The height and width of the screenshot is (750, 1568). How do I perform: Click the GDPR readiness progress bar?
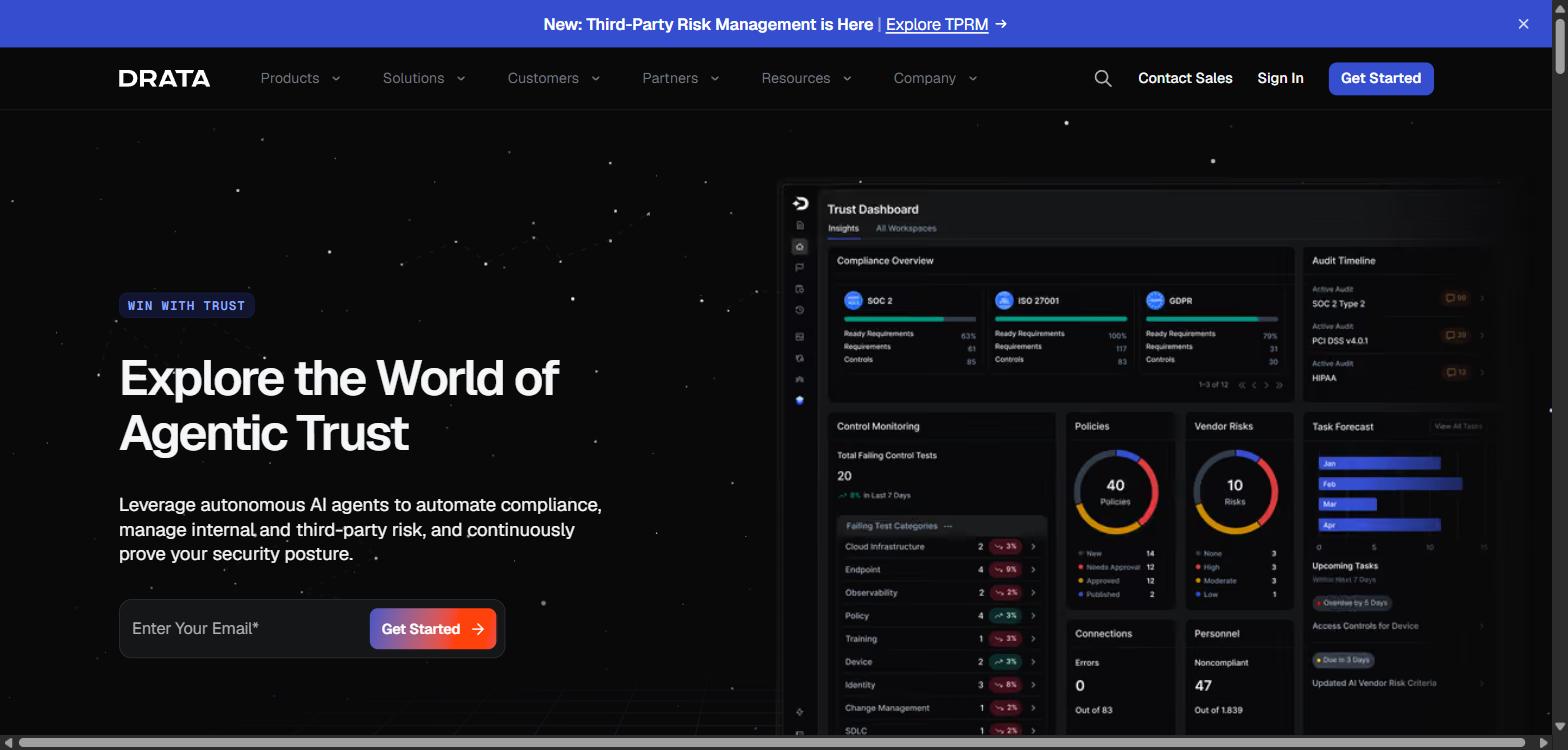tap(1212, 319)
